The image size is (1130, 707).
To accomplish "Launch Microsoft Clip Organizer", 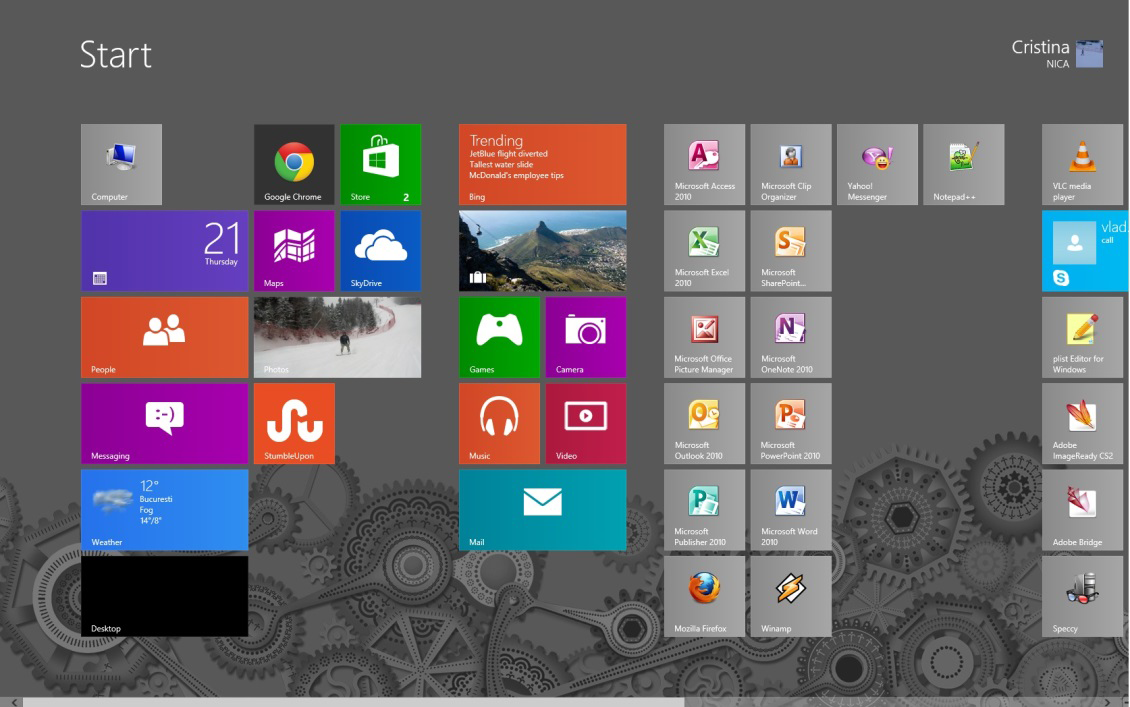I will [x=791, y=164].
